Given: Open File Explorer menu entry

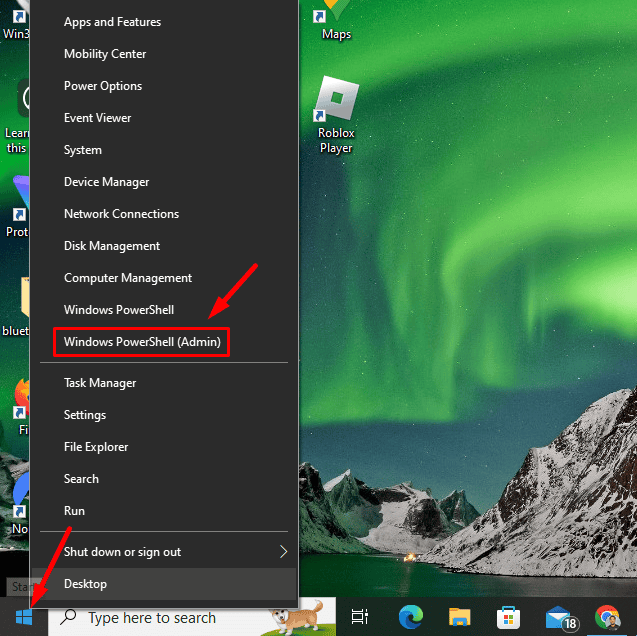Looking at the screenshot, I should coord(164,447).
